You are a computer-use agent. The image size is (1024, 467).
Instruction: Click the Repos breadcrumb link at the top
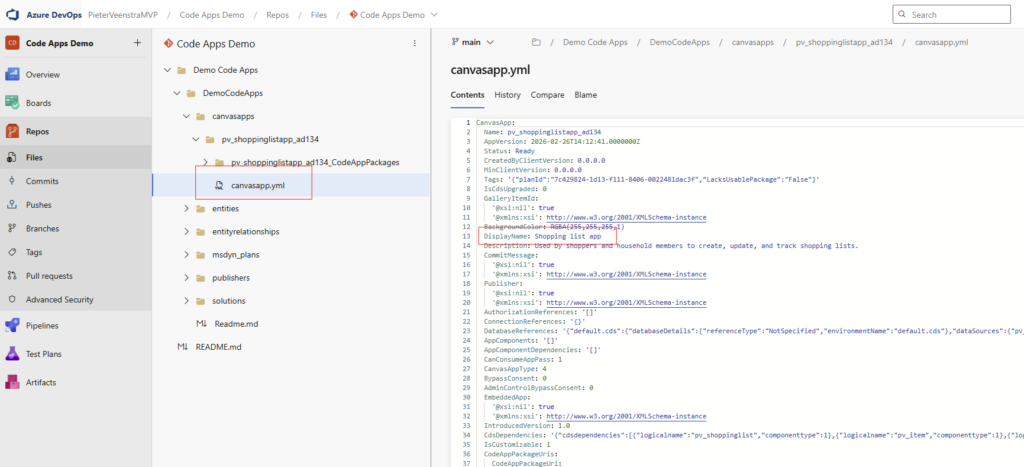point(278,14)
